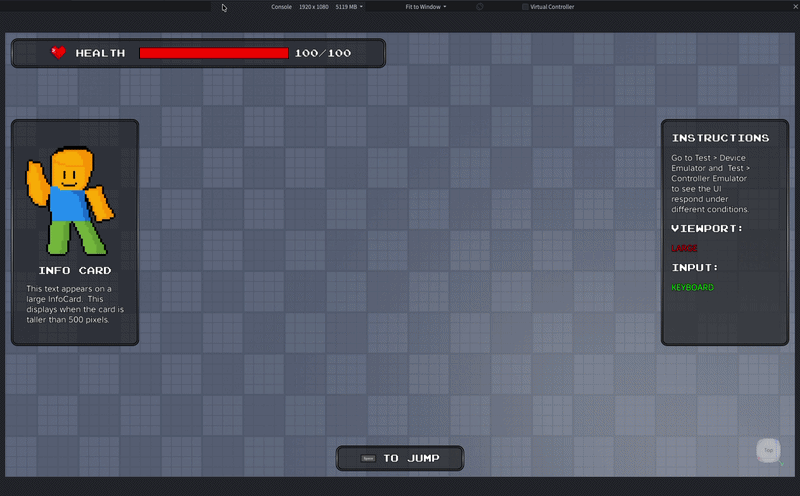Screen dimensions: 800x496
Task: Click the 1920 x 1080 resolution label
Action: click(x=313, y=7)
